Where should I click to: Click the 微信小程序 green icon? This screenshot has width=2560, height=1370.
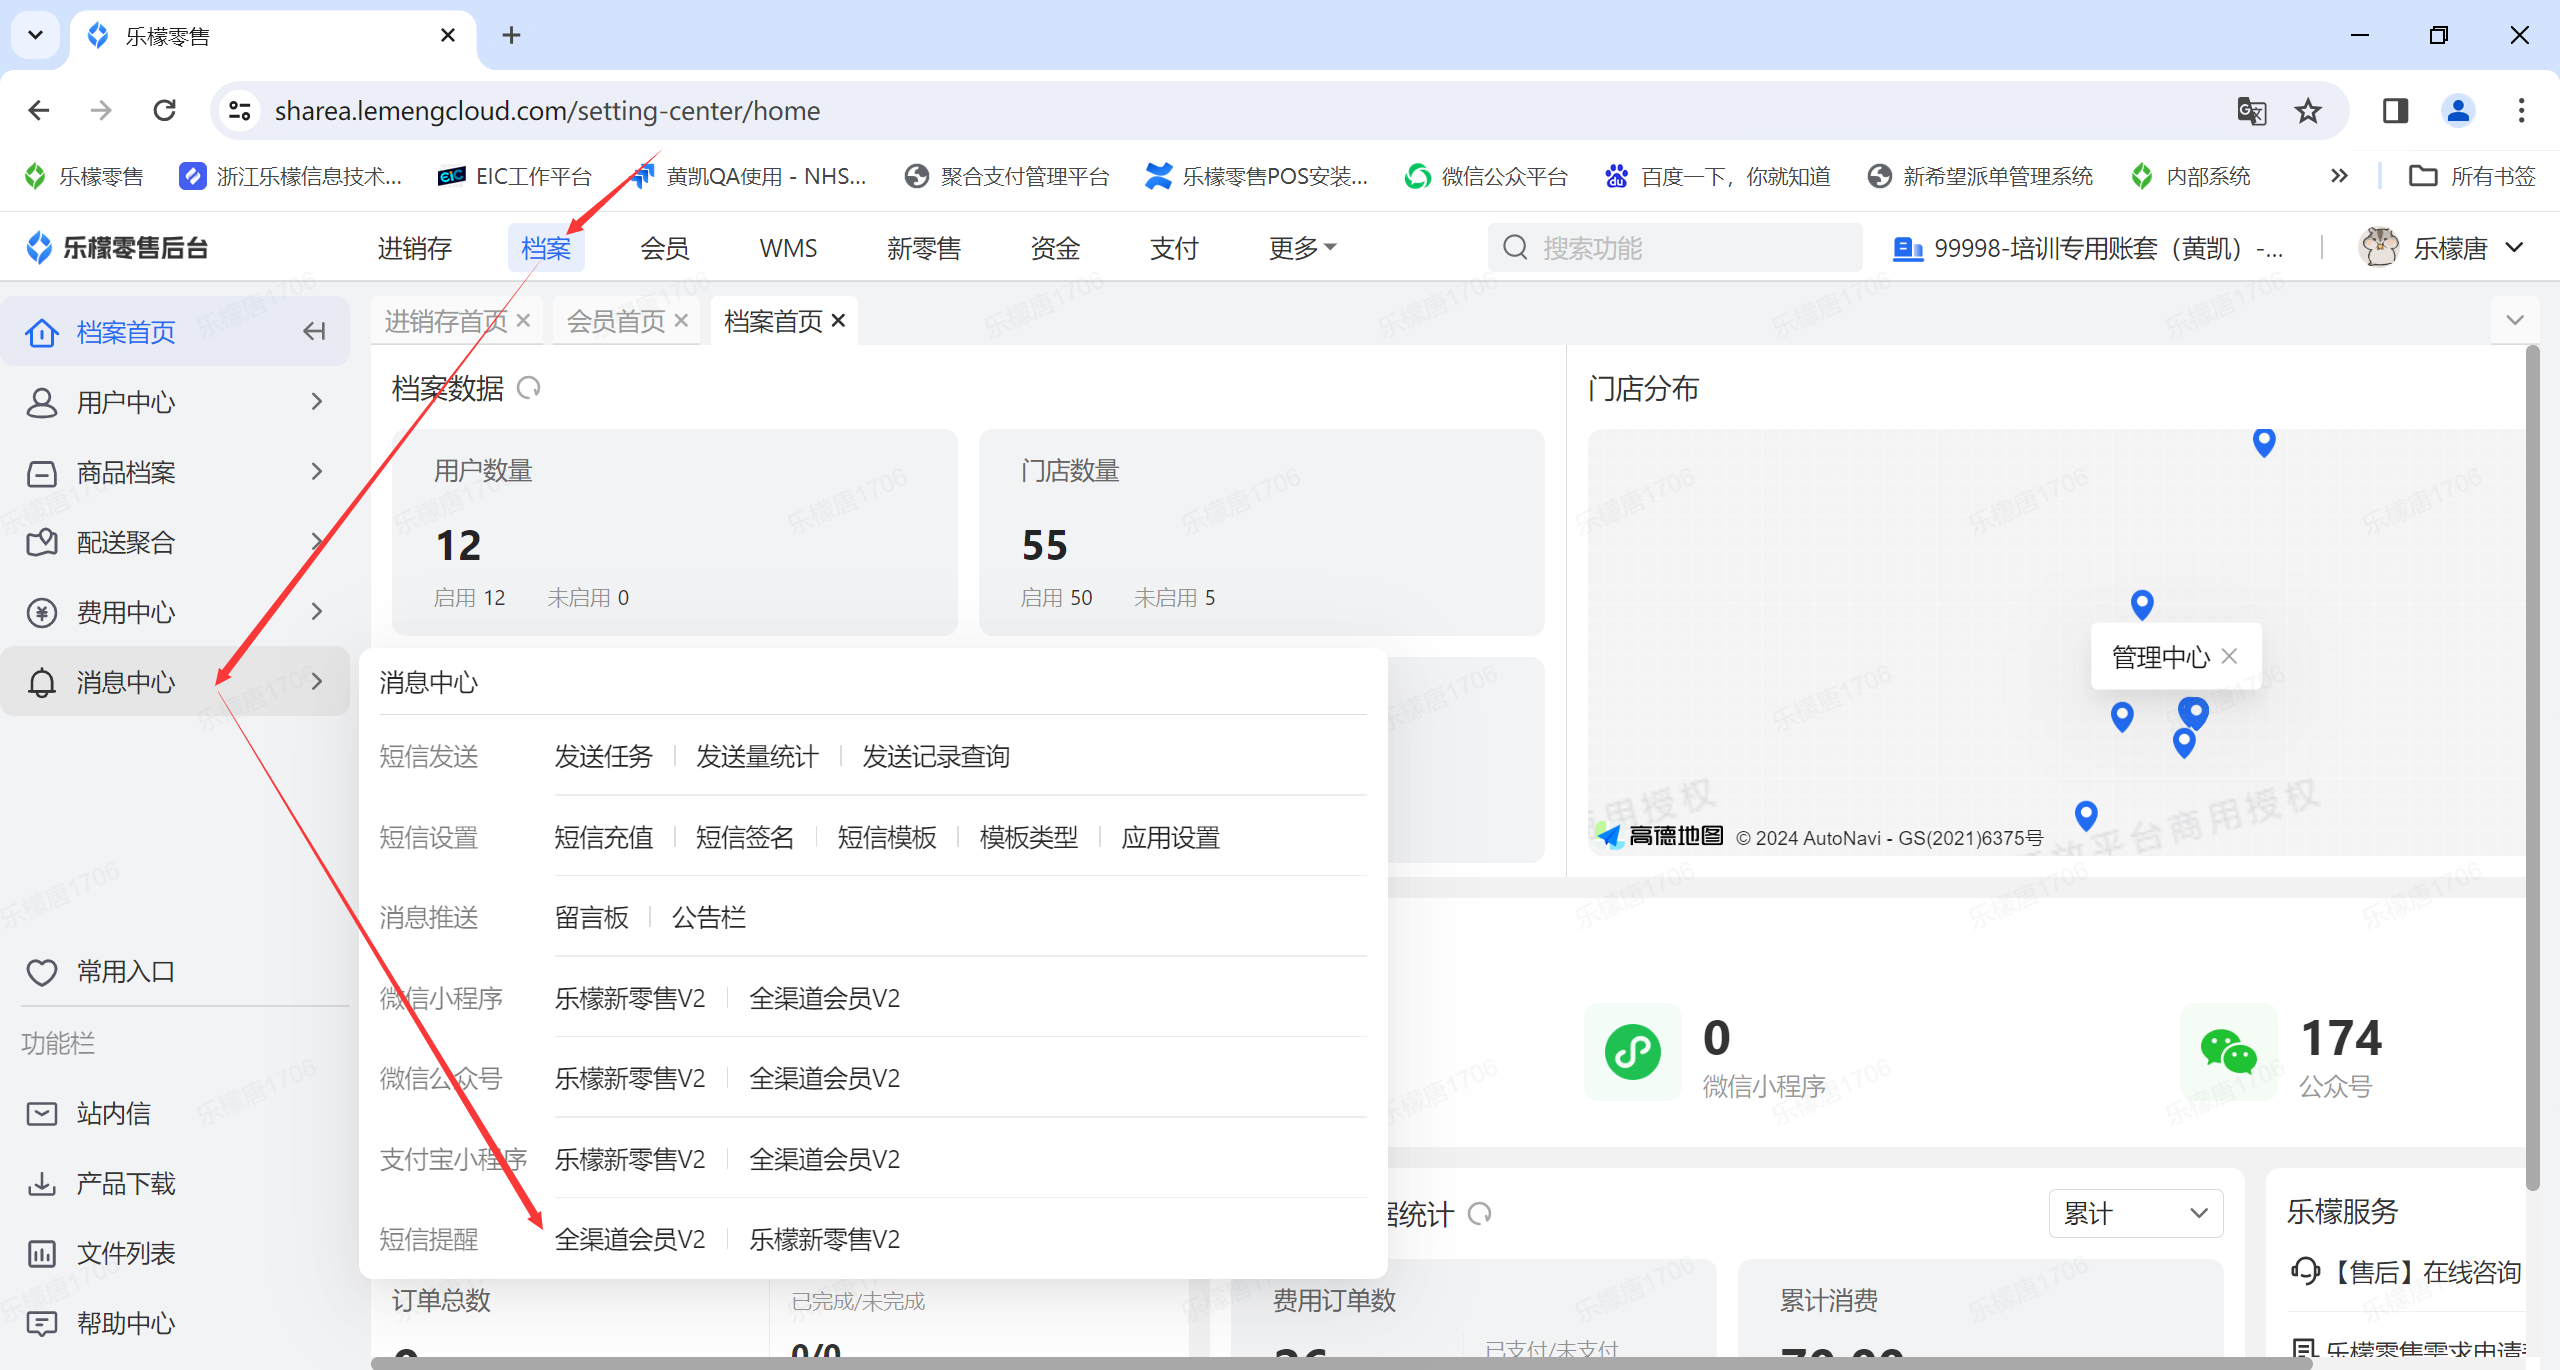[1632, 1052]
